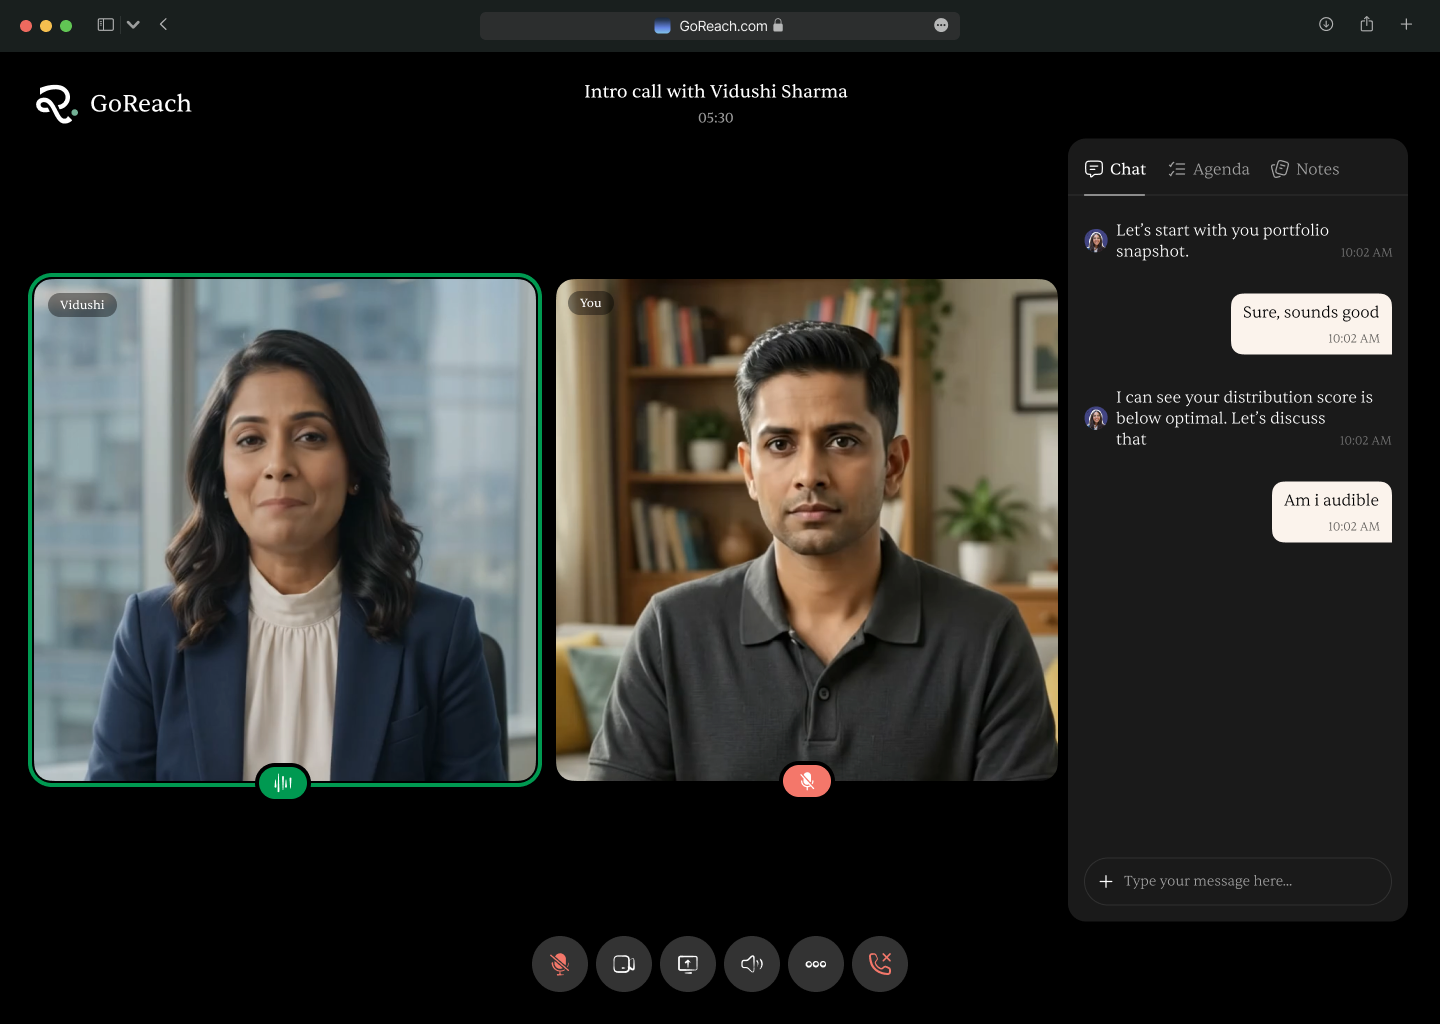Click Vidushi's avatar beside distribution score message
Image resolution: width=1440 pixels, height=1024 pixels.
click(1096, 418)
